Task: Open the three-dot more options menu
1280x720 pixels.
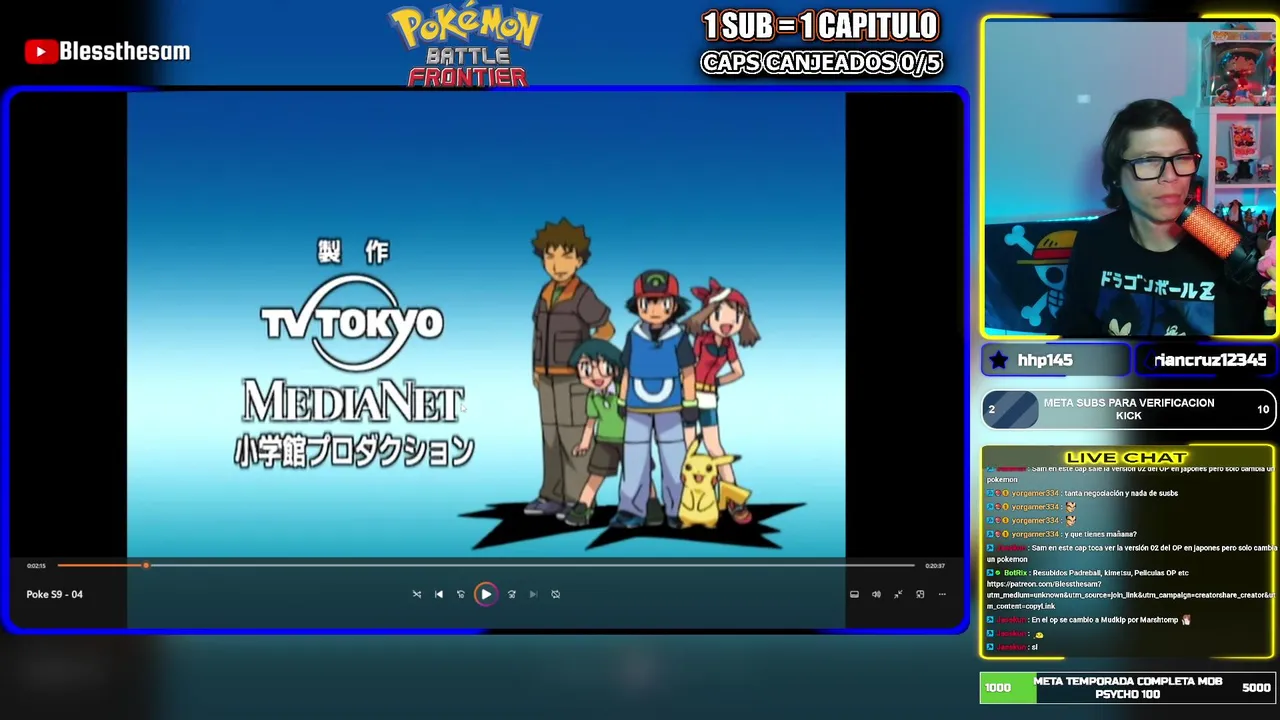Action: (942, 594)
